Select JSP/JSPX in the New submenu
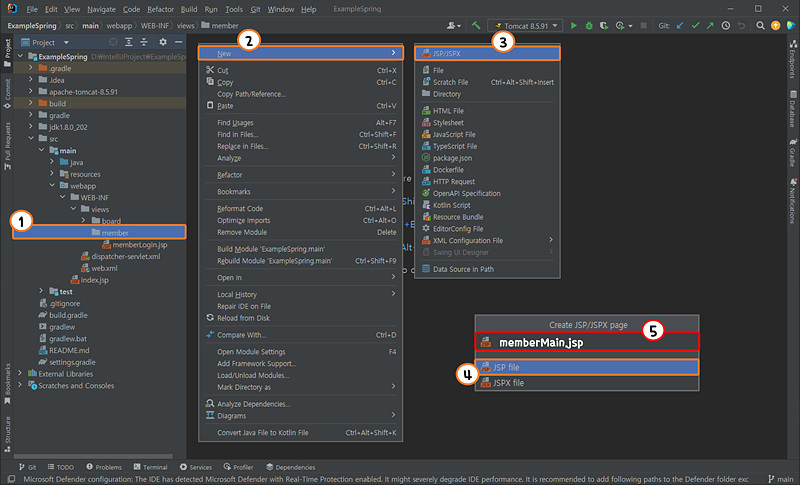Image resolution: width=800 pixels, height=485 pixels. (x=487, y=53)
